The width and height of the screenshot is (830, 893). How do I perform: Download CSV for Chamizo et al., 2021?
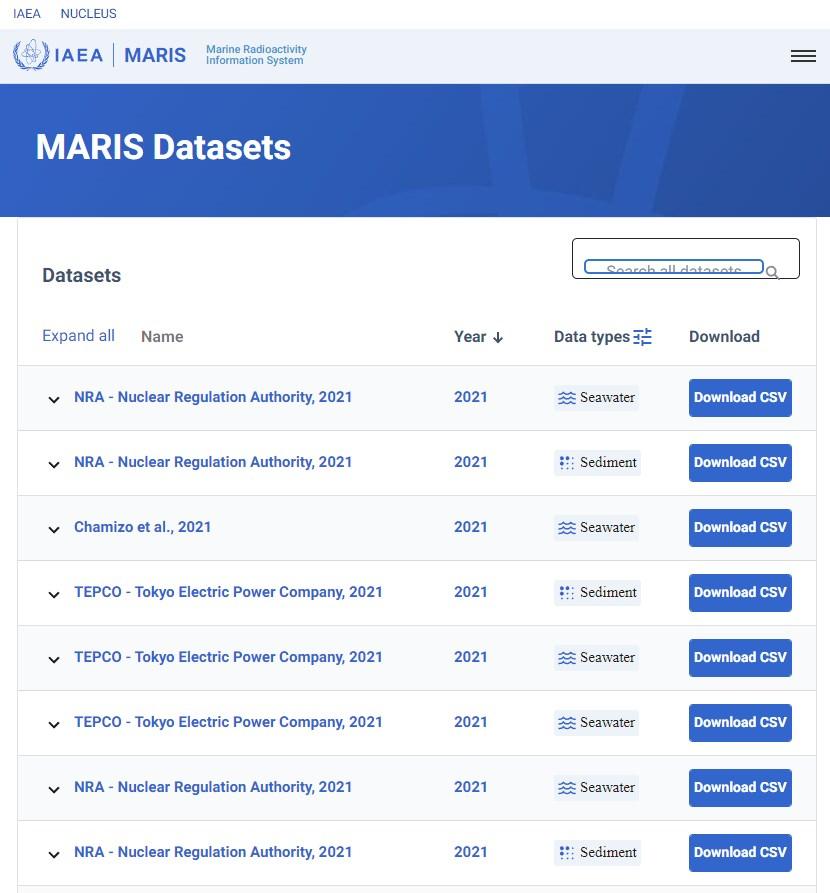740,527
